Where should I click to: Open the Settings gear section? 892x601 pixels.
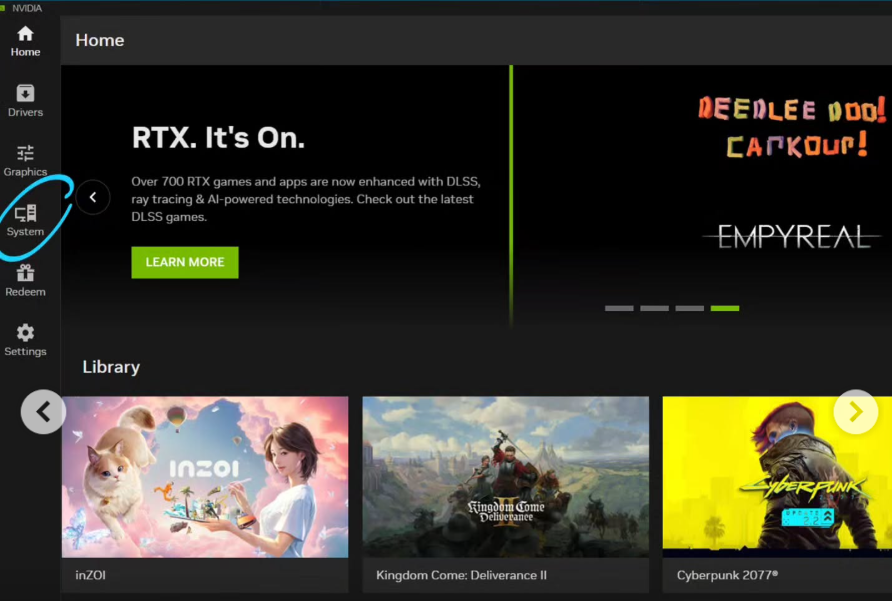coord(25,340)
